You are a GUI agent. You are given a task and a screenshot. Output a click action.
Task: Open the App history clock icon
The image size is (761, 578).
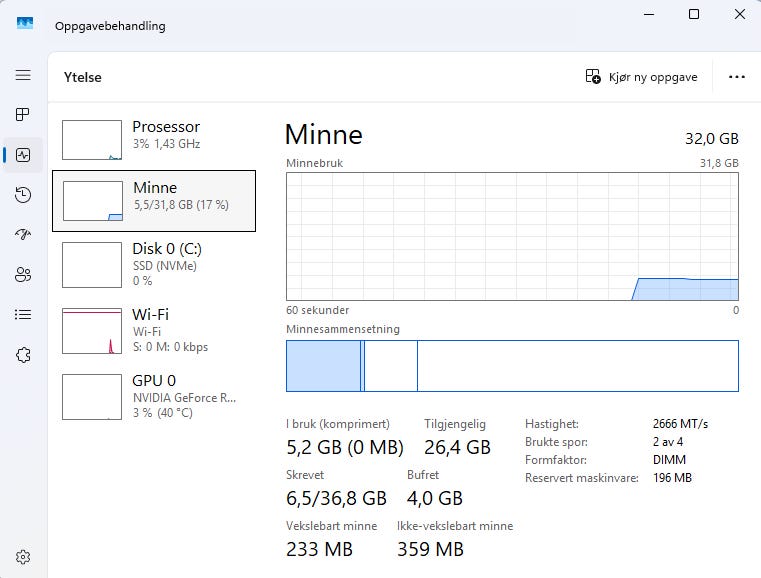click(23, 195)
